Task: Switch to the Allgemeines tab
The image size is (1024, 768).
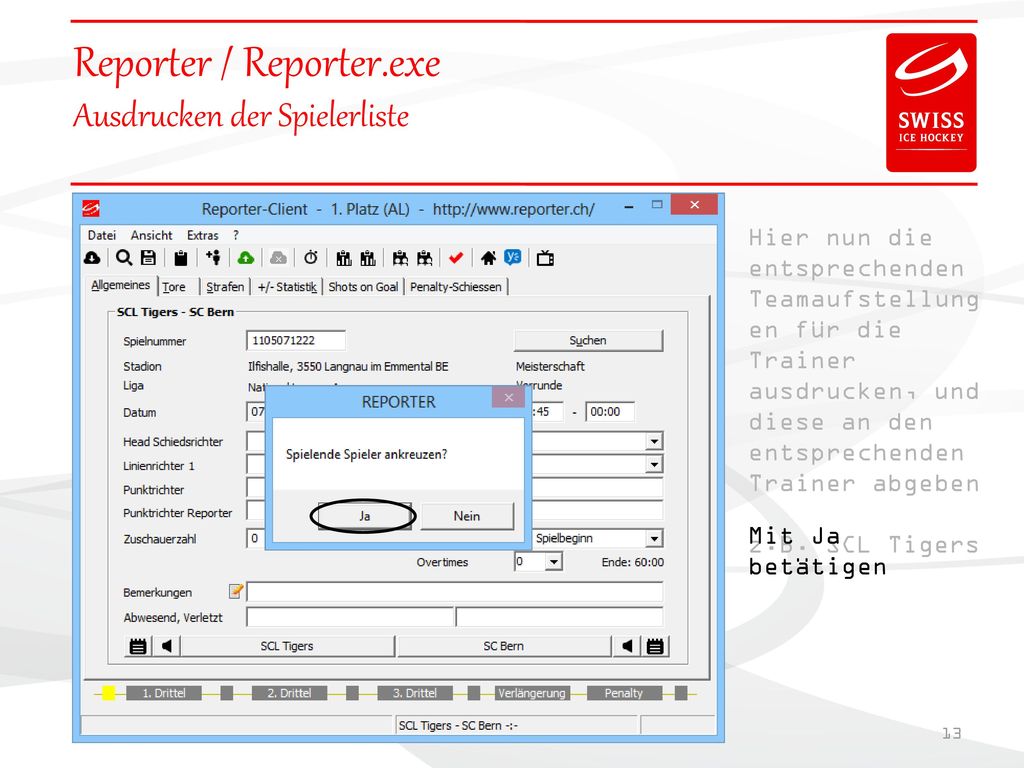Action: 121,285
